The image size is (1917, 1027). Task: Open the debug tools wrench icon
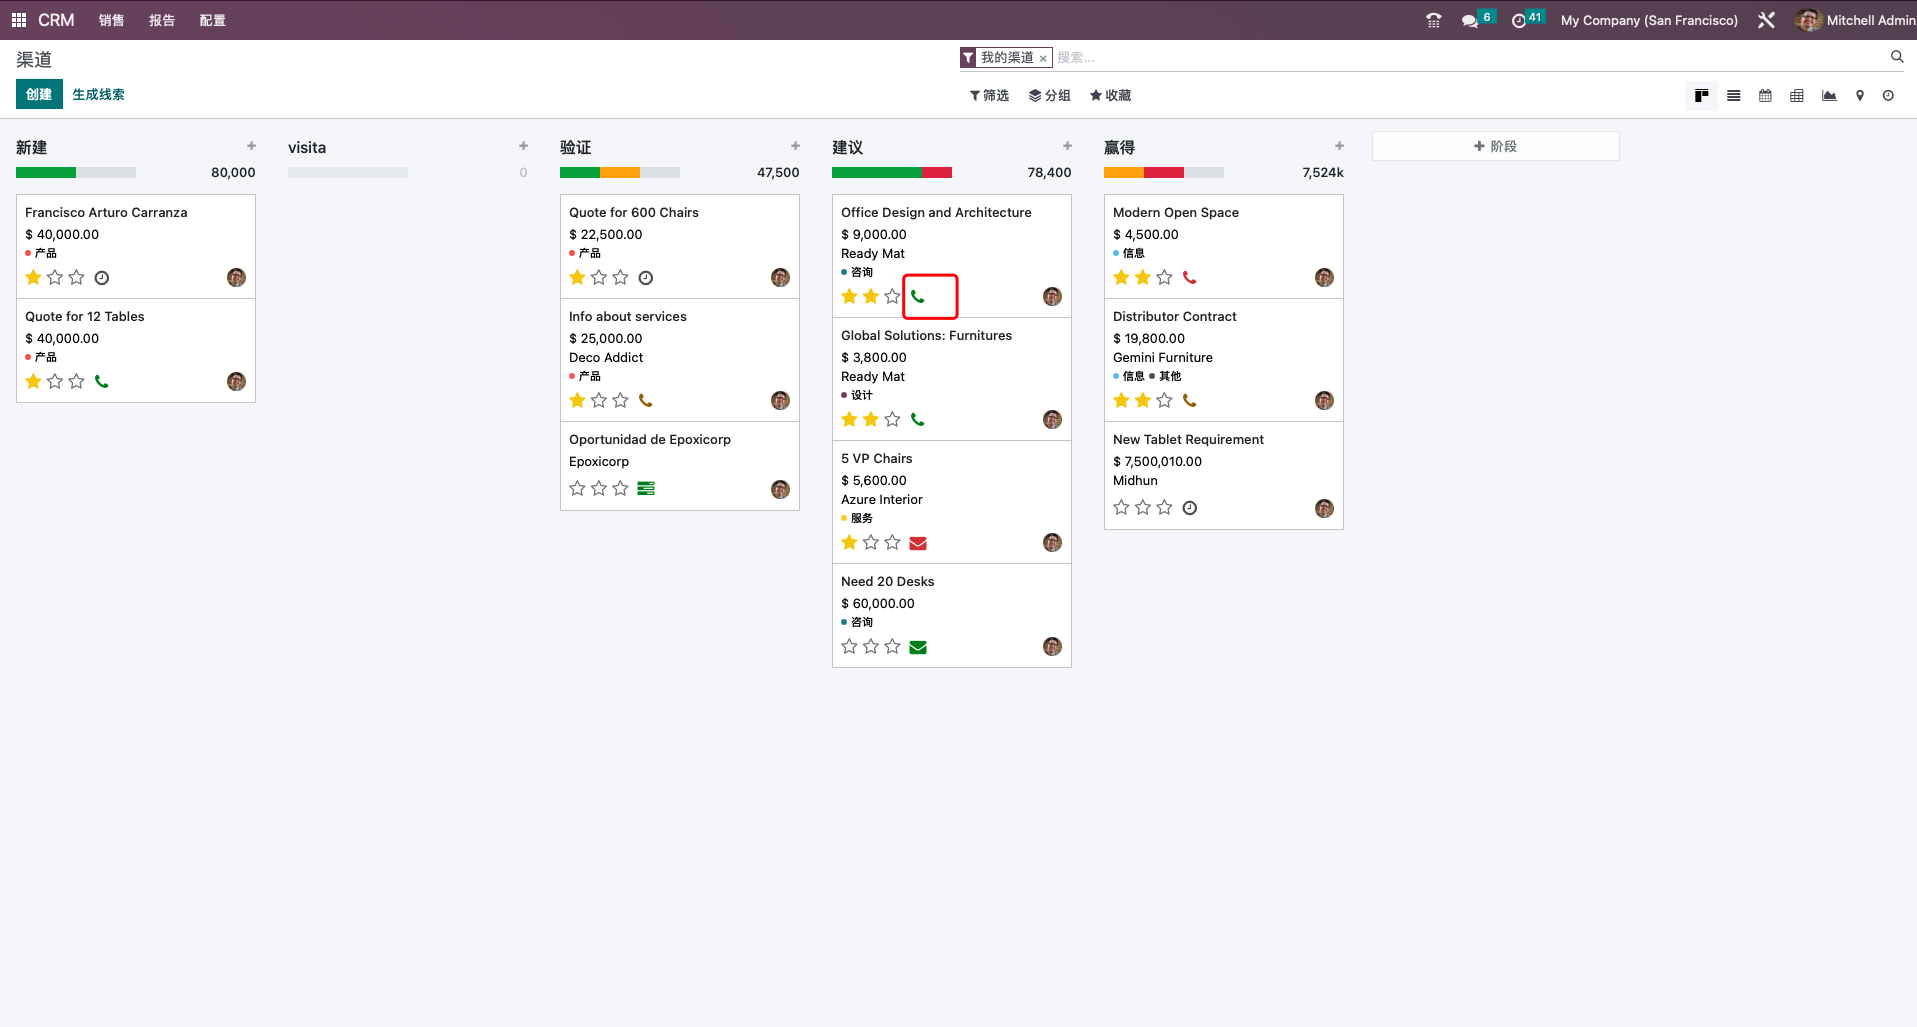click(1766, 20)
